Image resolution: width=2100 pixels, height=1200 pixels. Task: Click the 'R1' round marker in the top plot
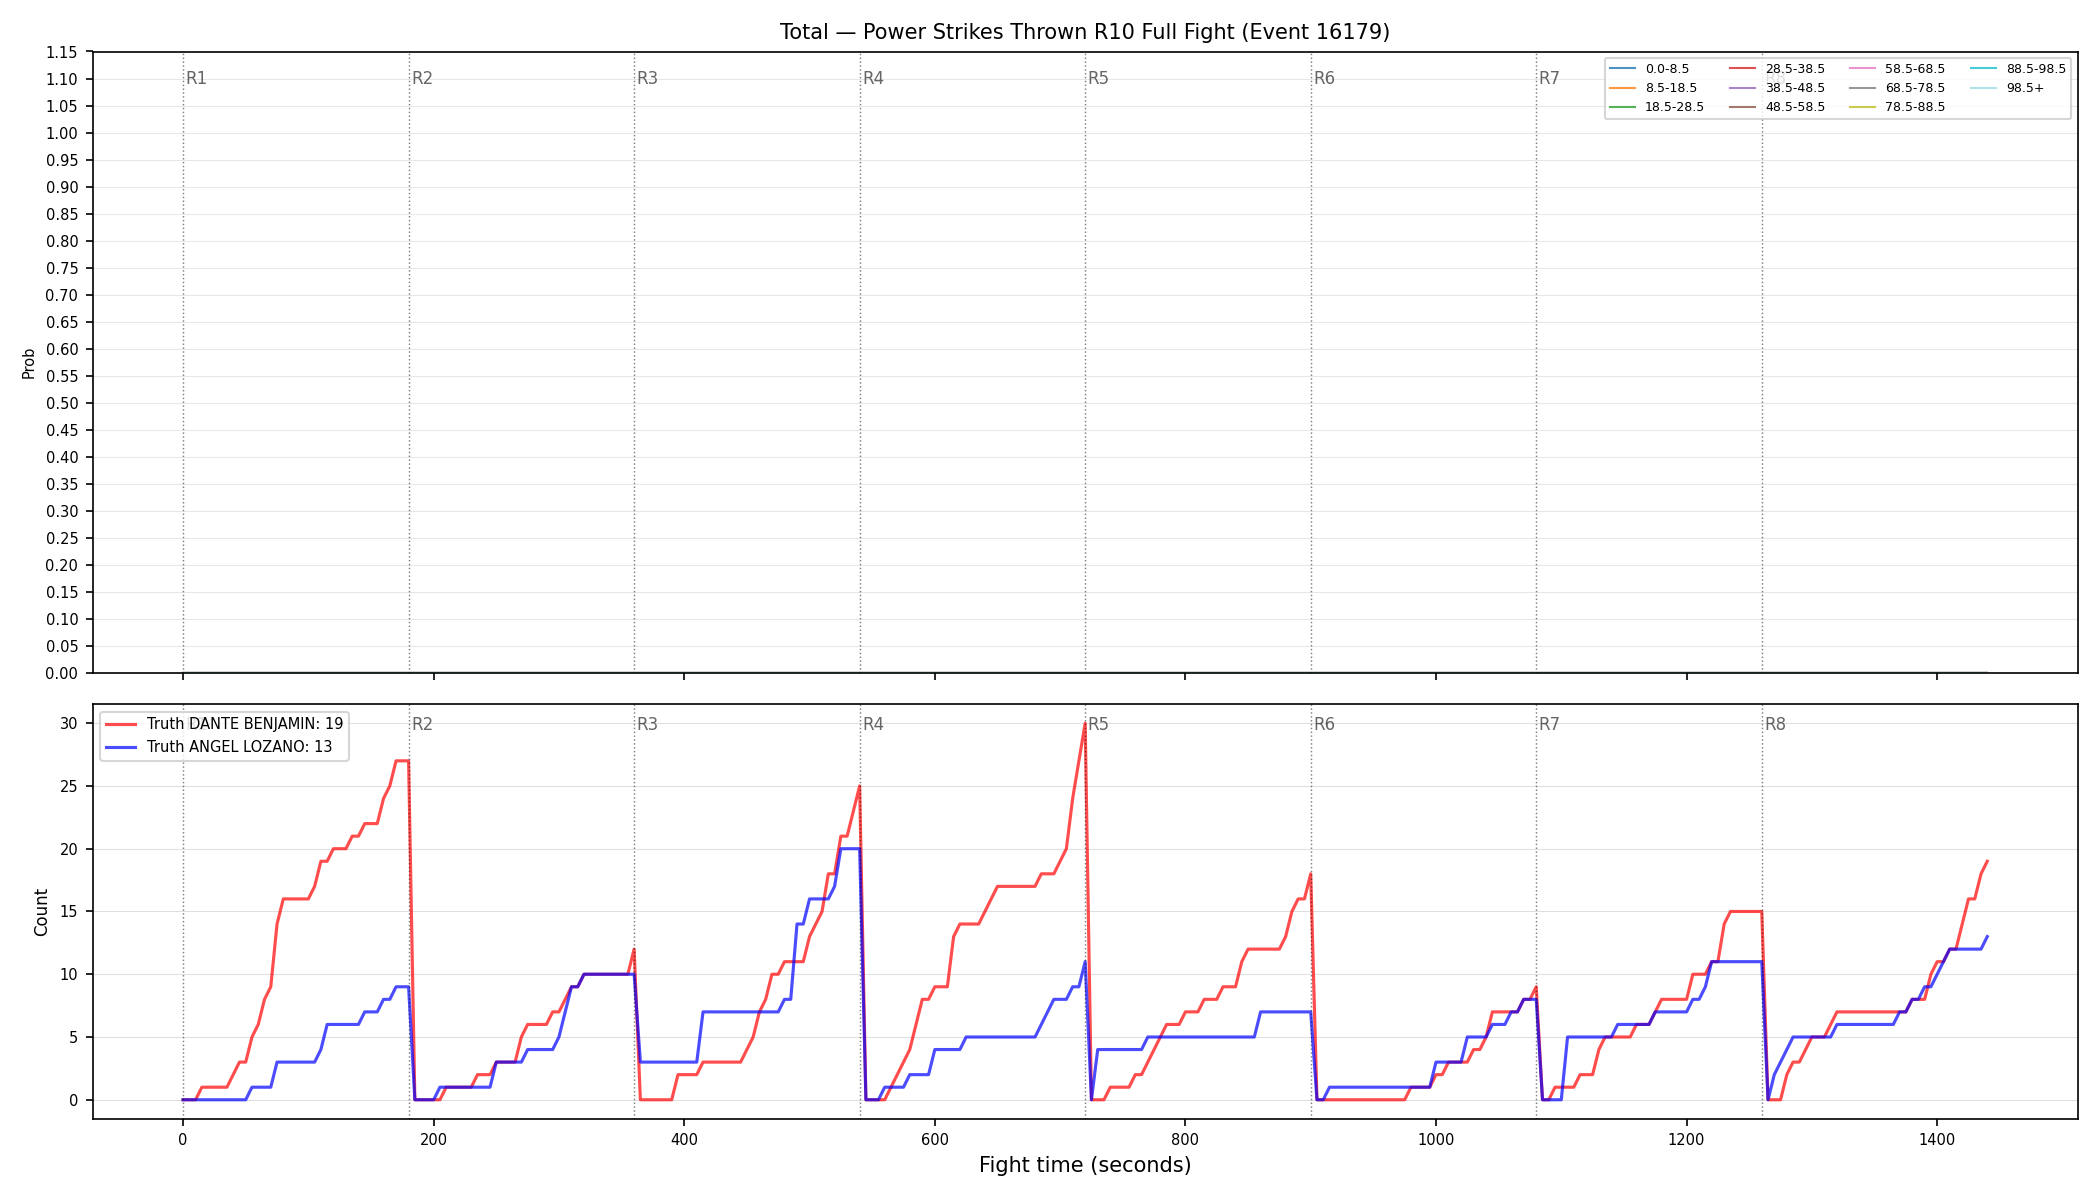pos(196,78)
